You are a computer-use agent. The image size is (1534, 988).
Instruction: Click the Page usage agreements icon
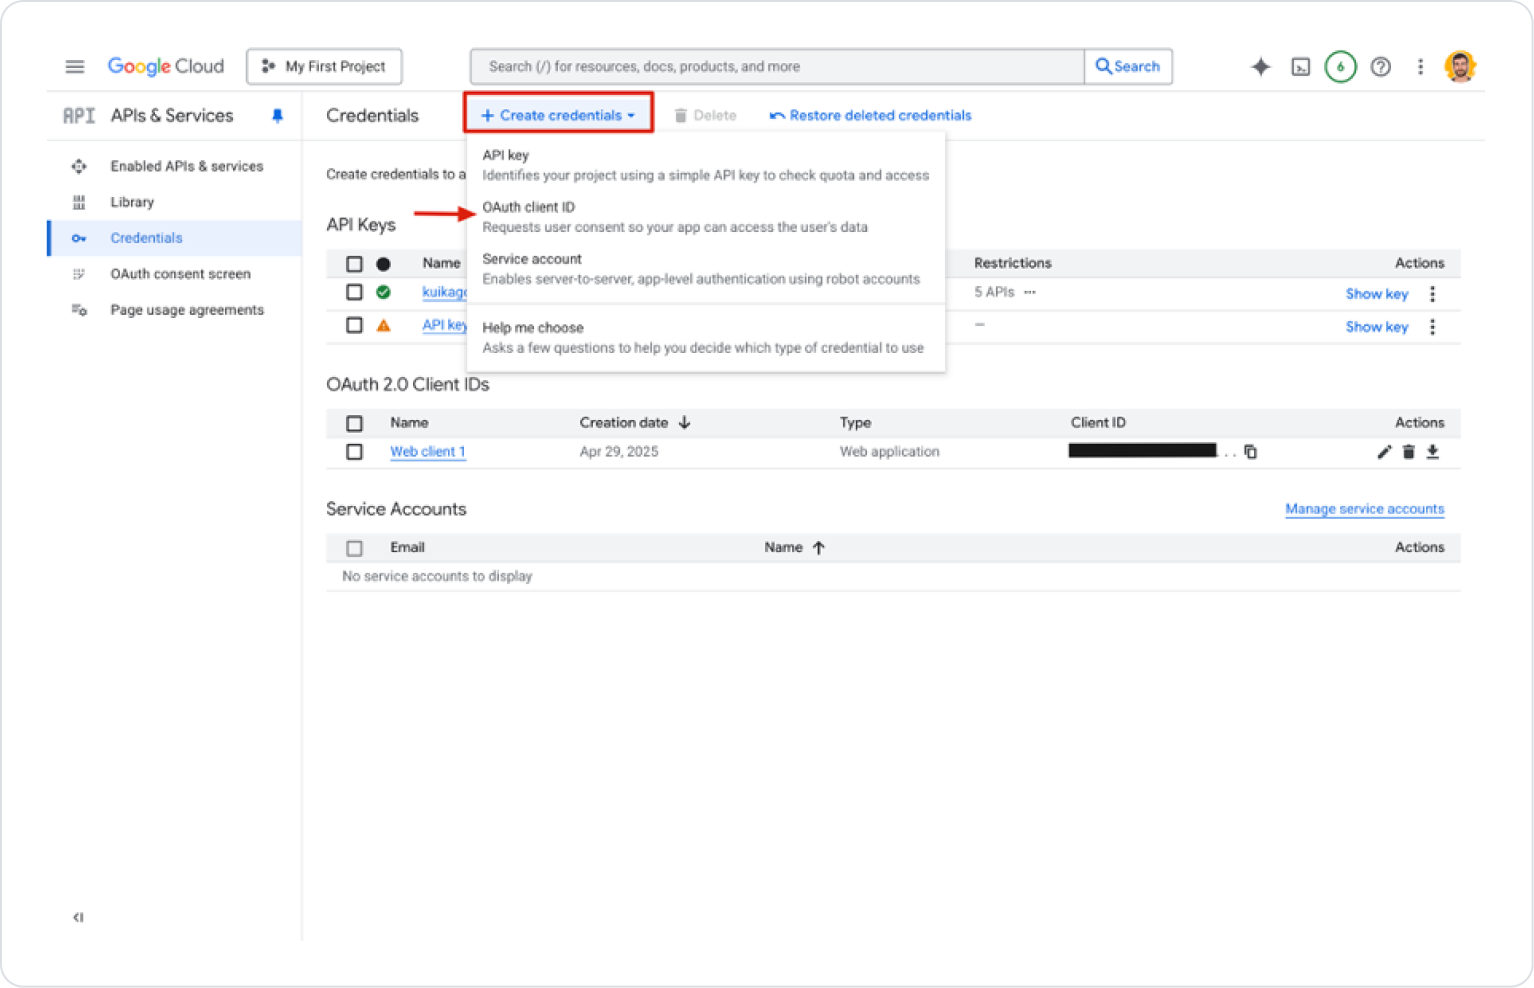[x=79, y=310]
